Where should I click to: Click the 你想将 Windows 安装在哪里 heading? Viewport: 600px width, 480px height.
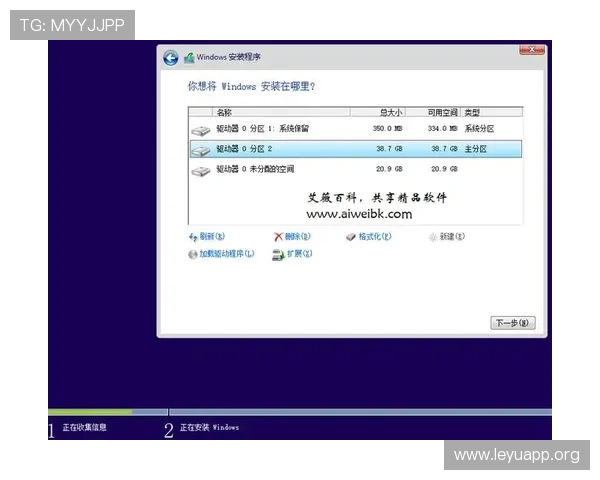point(251,87)
